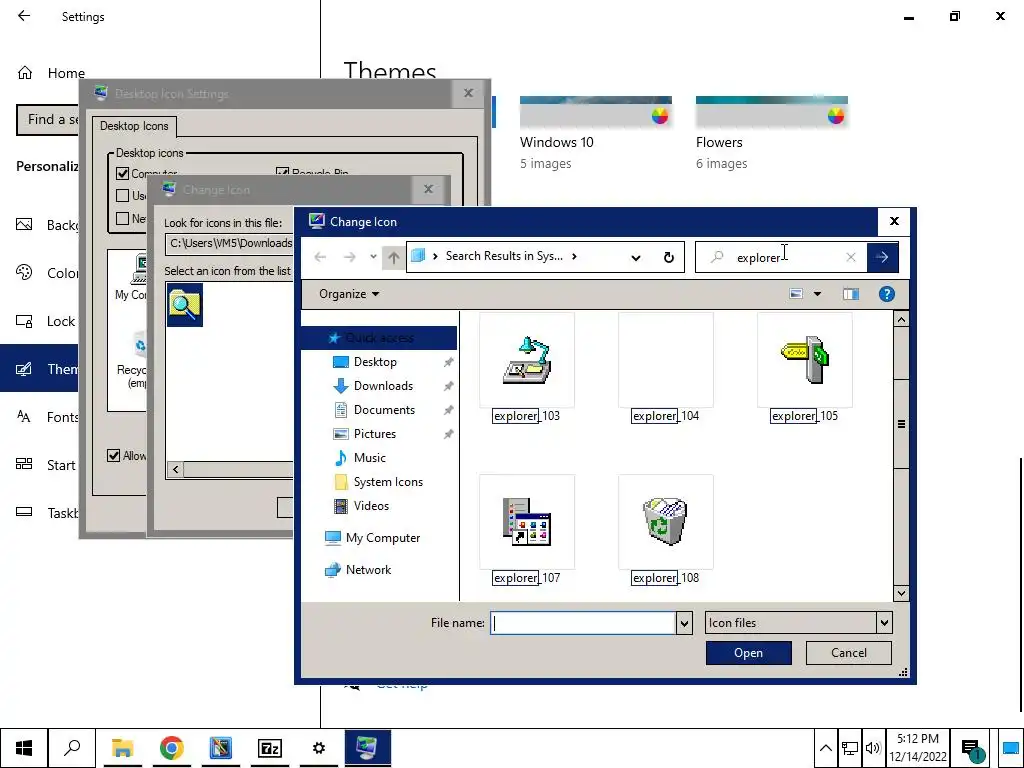This screenshot has height=768, width=1024.
Task: Open Colors settings page
Action: pos(46,273)
